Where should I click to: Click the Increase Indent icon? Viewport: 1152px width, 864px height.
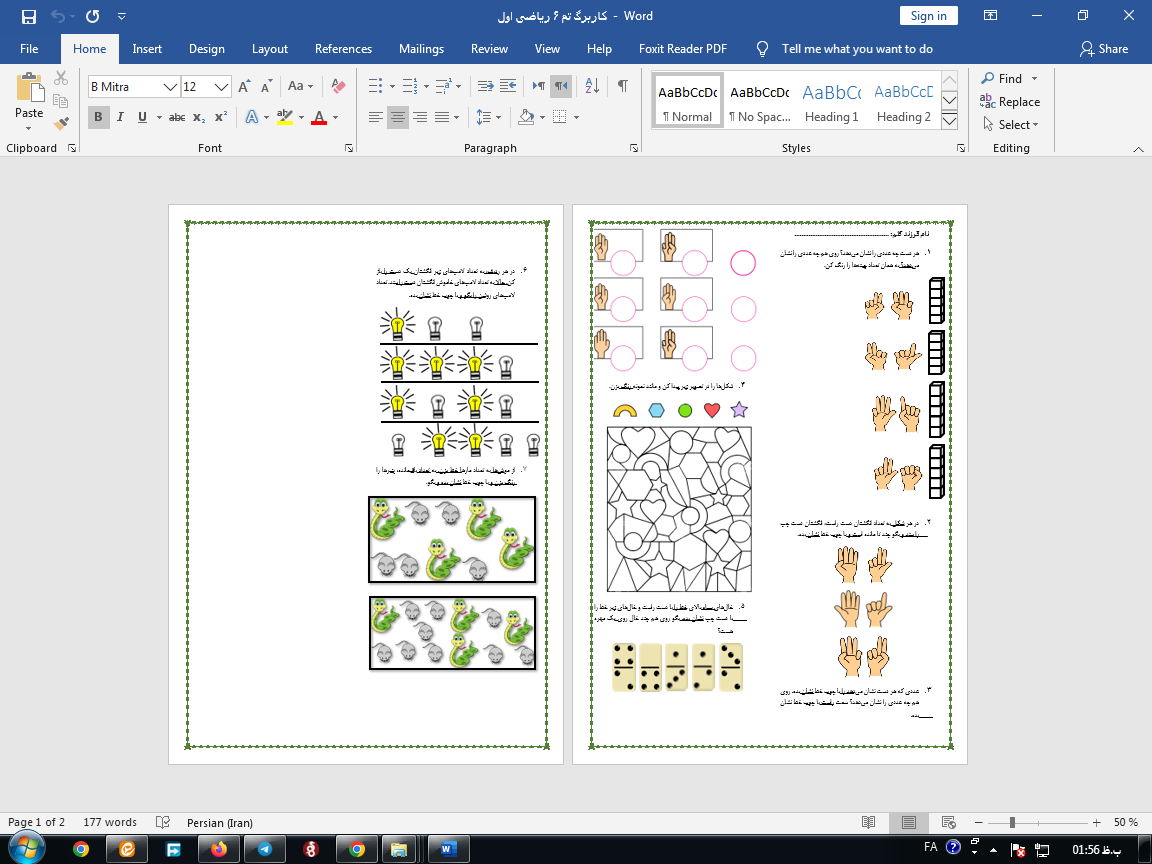pos(508,87)
